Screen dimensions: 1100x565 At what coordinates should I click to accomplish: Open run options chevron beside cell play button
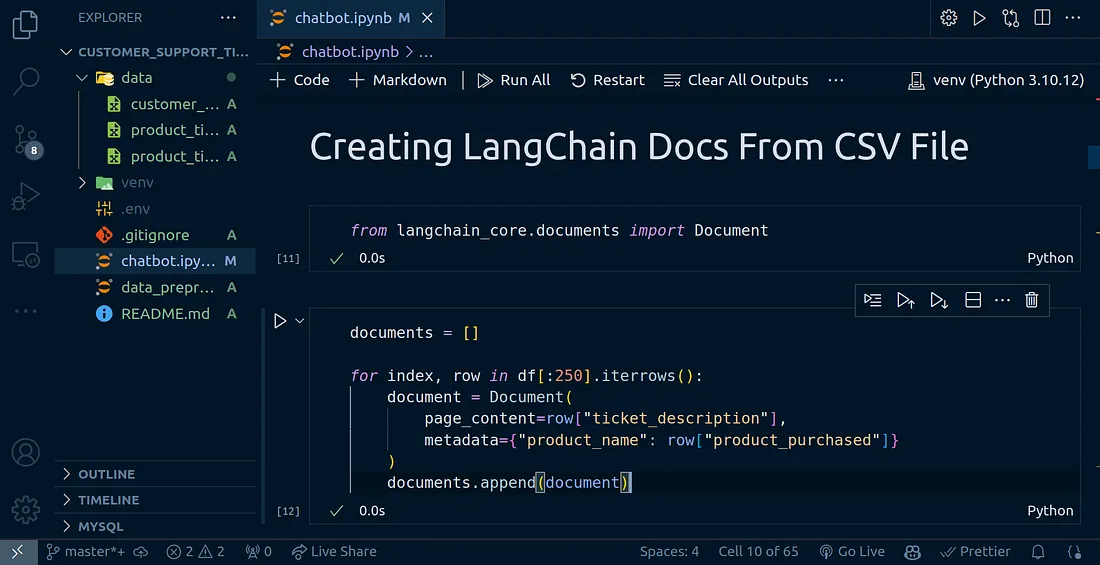point(300,321)
